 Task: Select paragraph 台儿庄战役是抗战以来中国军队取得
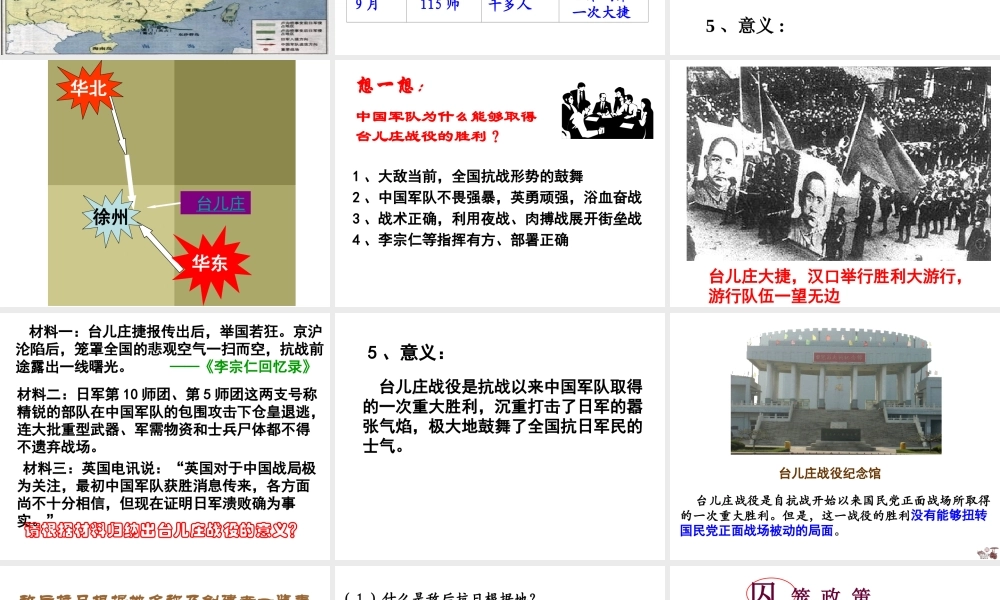pyautogui.click(x=503, y=416)
